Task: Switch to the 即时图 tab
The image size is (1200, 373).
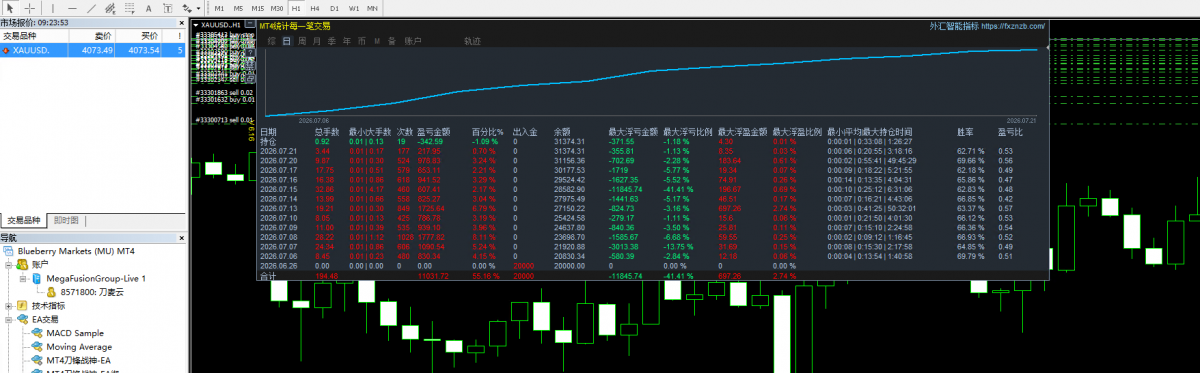Action: [67, 220]
